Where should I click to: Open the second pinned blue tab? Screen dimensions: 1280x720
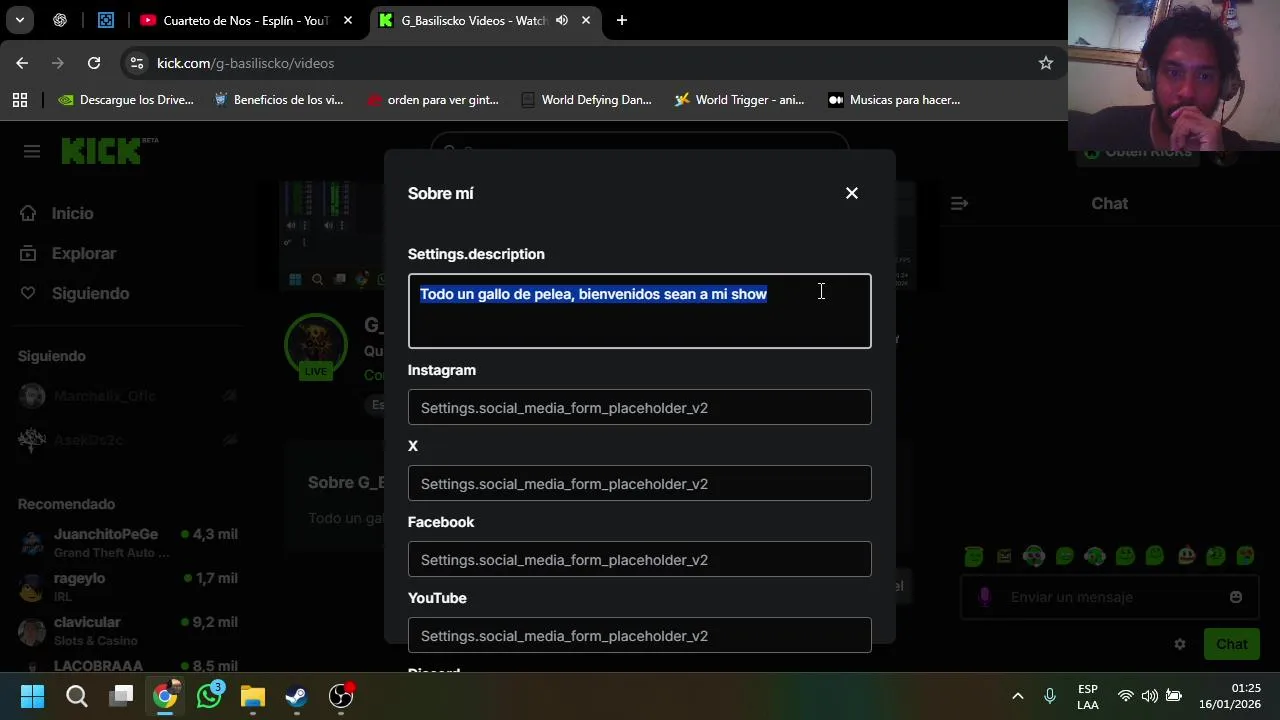pyautogui.click(x=106, y=20)
